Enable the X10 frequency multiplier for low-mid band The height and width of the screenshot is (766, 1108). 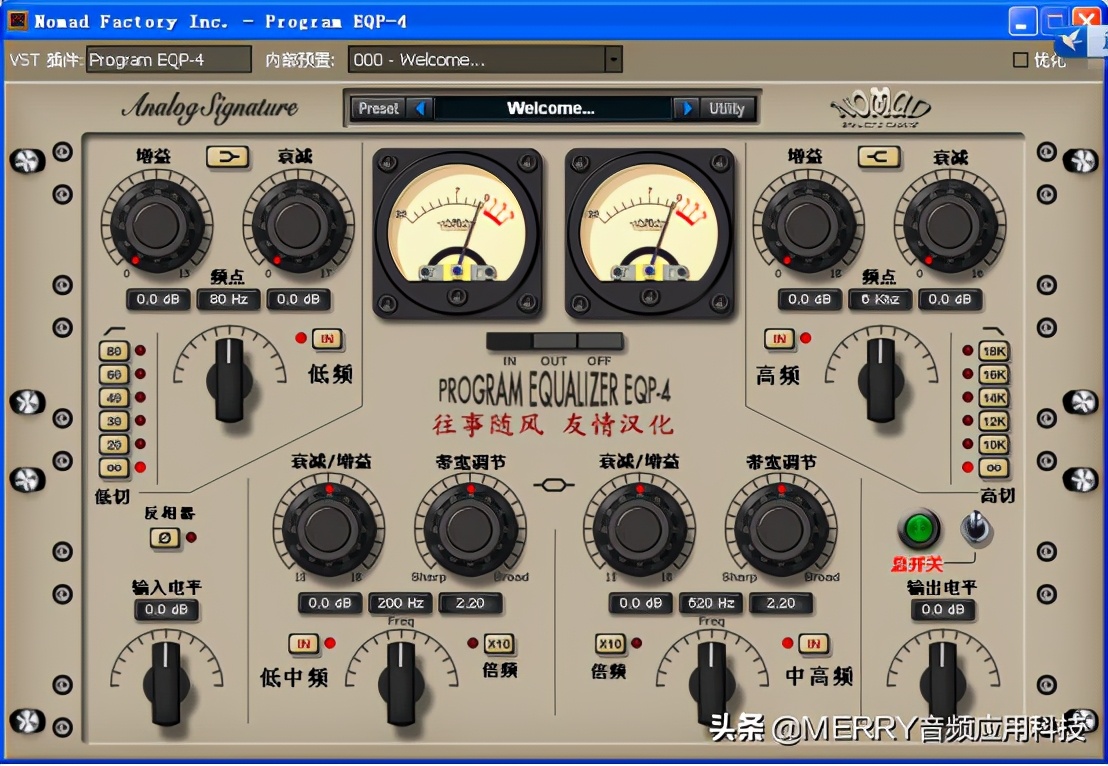coord(498,645)
